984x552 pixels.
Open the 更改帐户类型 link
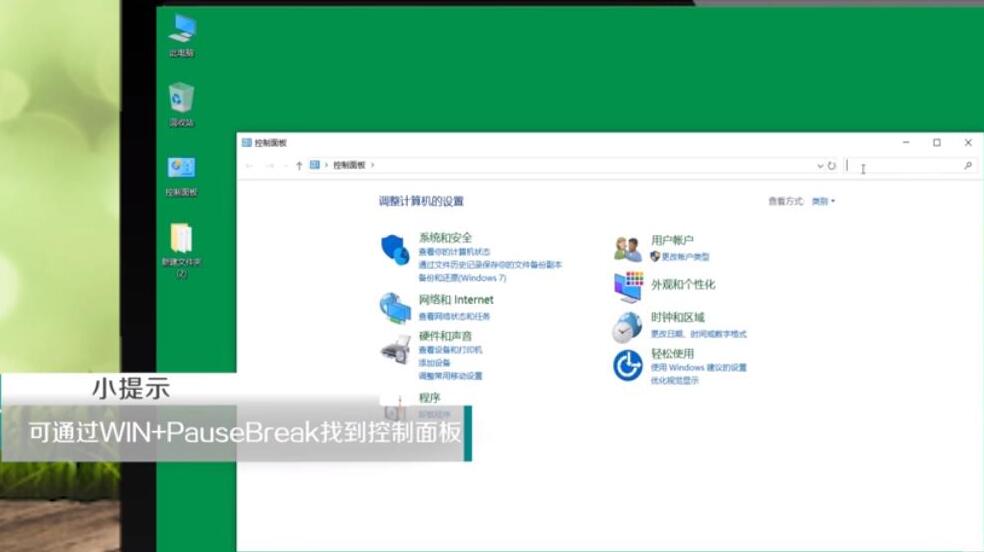pyautogui.click(x=685, y=257)
